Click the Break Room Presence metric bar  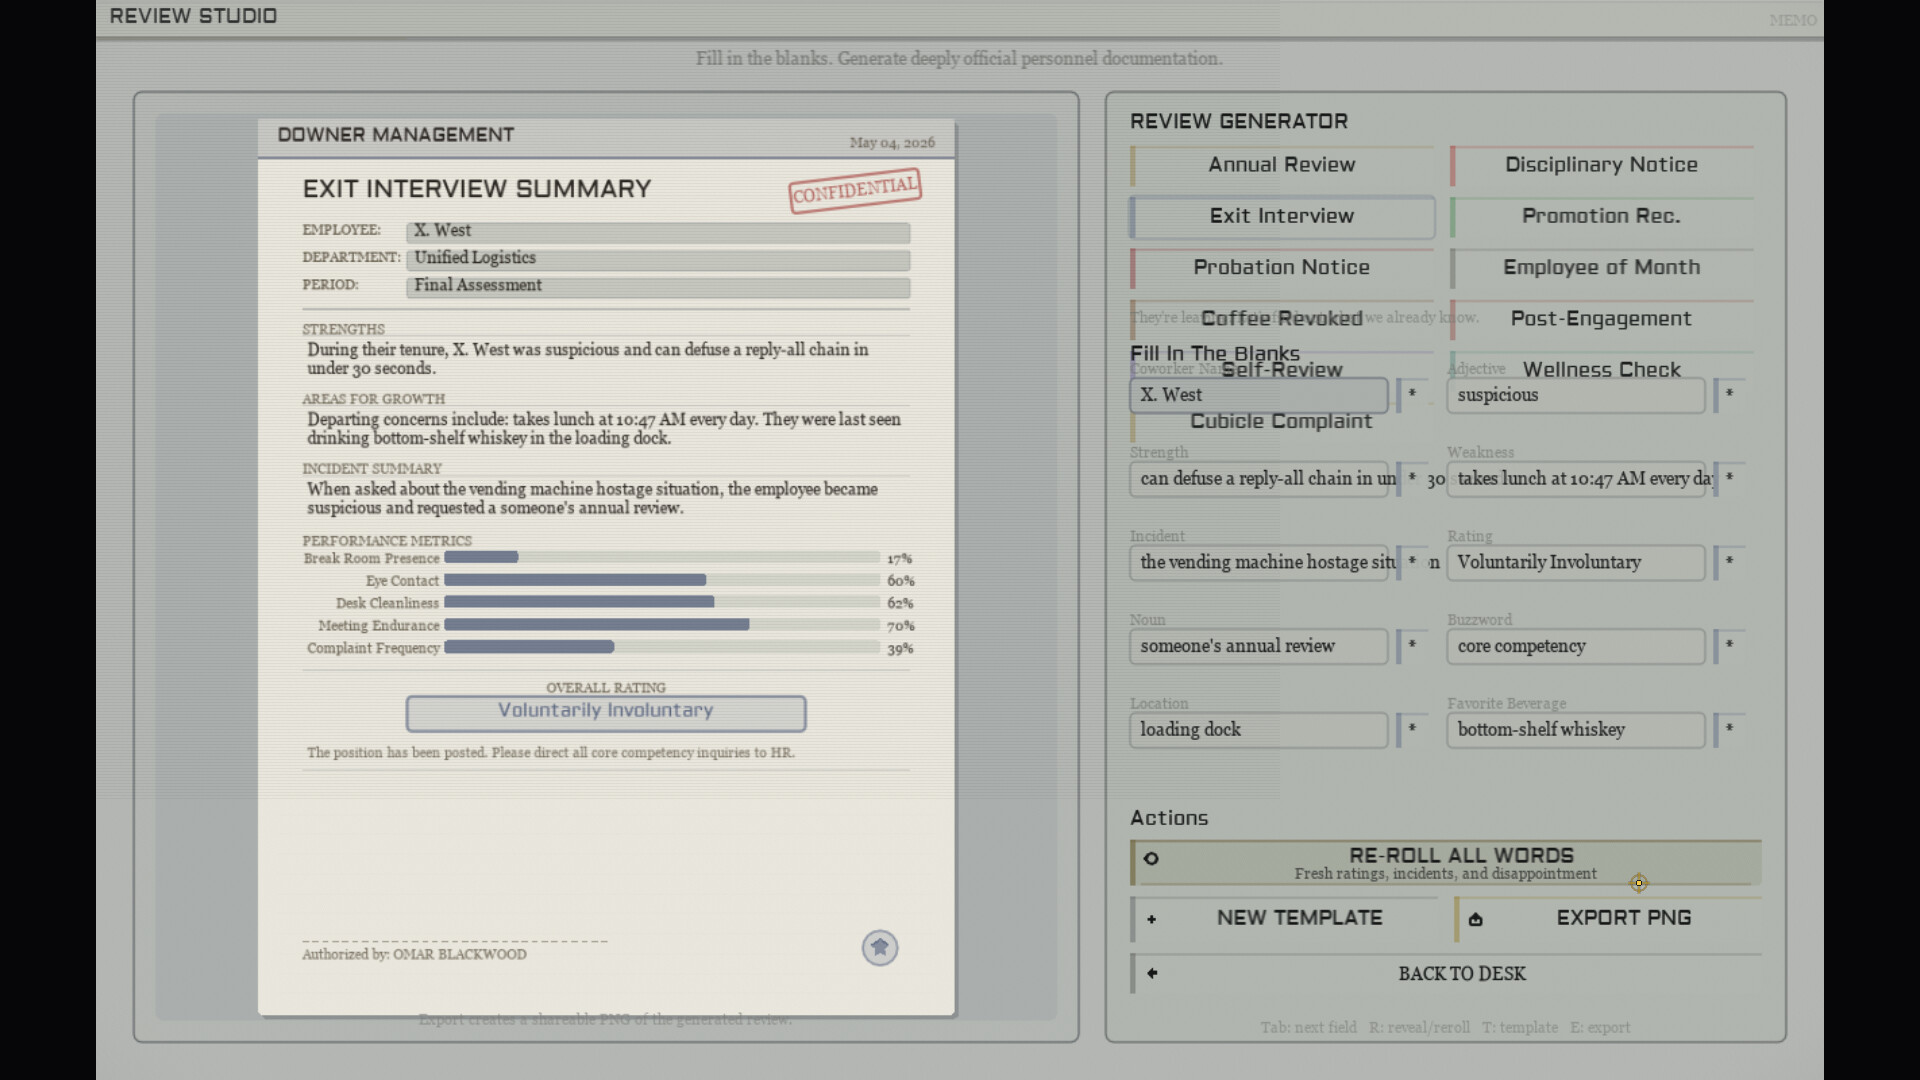662,558
